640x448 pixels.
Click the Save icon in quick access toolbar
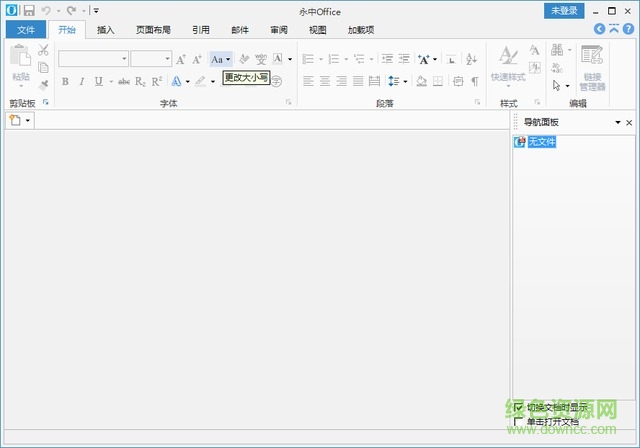(x=28, y=10)
